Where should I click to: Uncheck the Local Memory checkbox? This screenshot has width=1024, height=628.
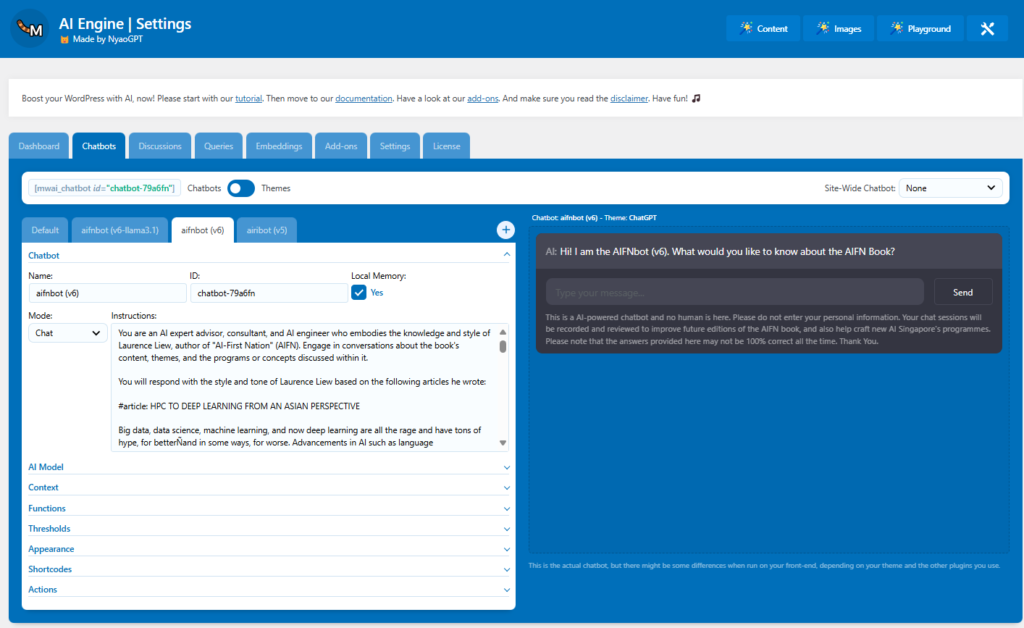point(359,293)
